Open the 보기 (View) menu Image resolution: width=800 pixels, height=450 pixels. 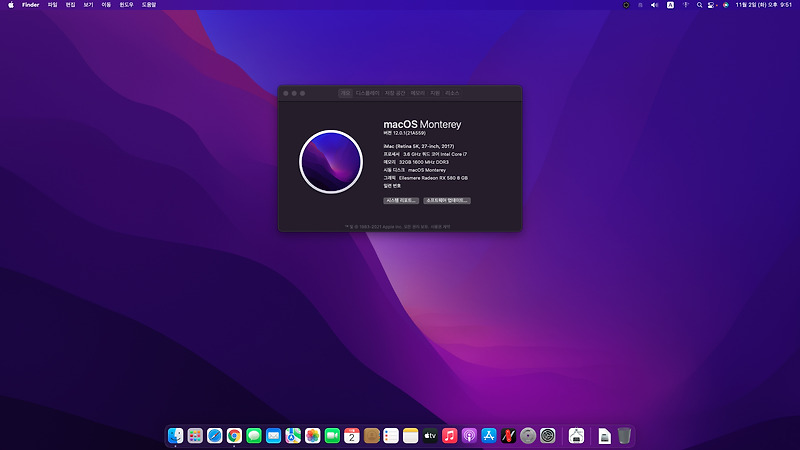tap(88, 5)
